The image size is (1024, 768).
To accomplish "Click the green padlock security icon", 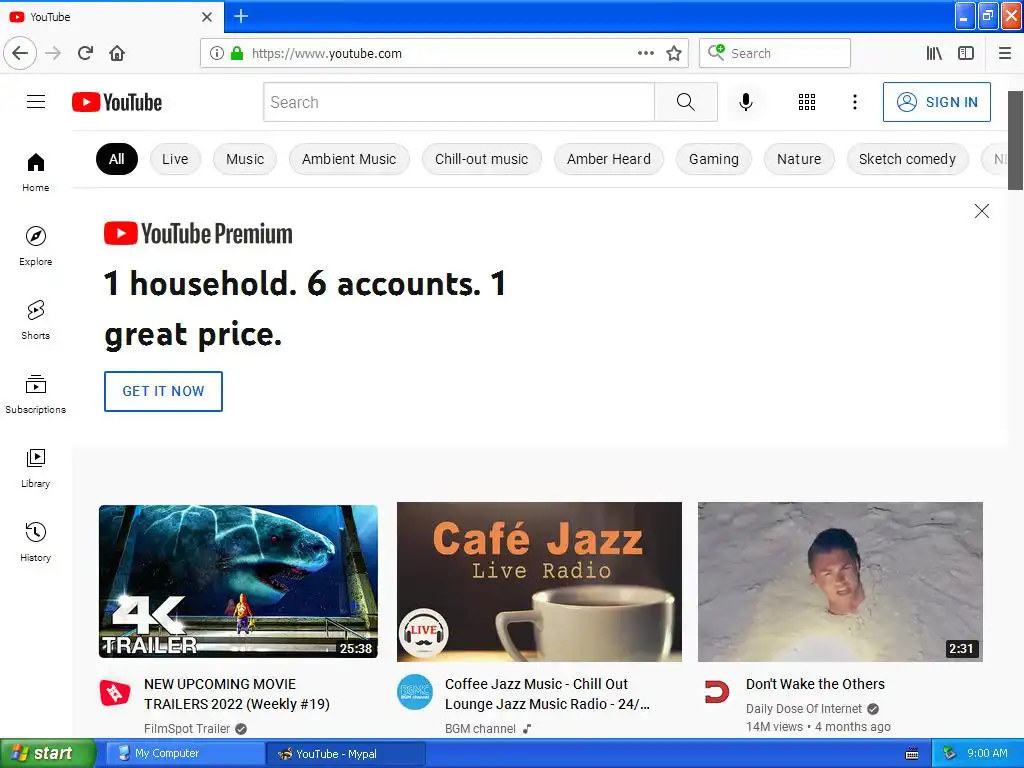I will (237, 53).
